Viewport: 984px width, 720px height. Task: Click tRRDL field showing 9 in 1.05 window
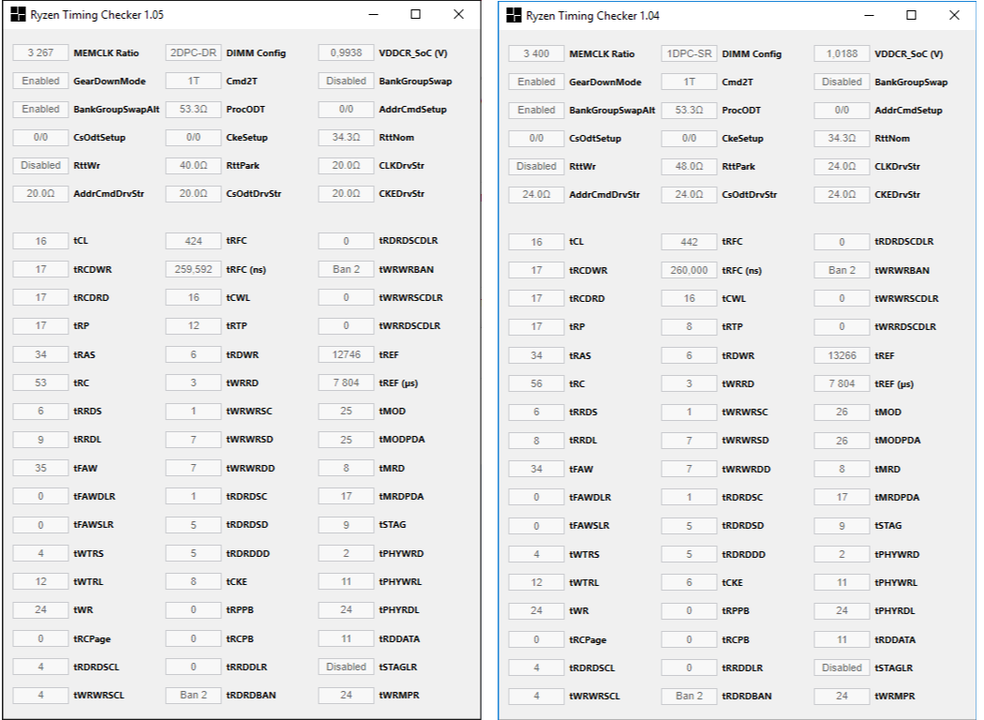tap(41, 439)
